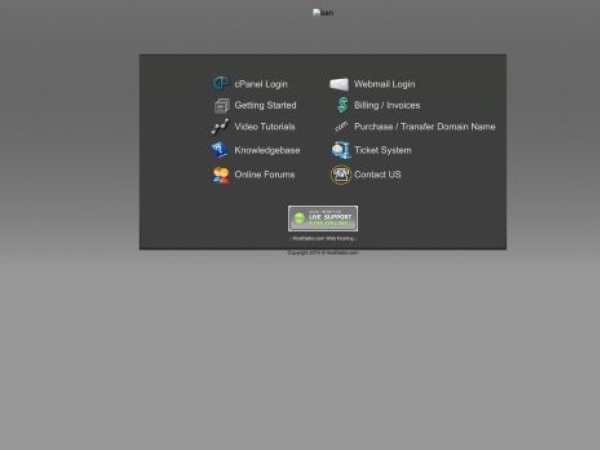
Task: Click the Online Forums people icon
Action: point(221,175)
